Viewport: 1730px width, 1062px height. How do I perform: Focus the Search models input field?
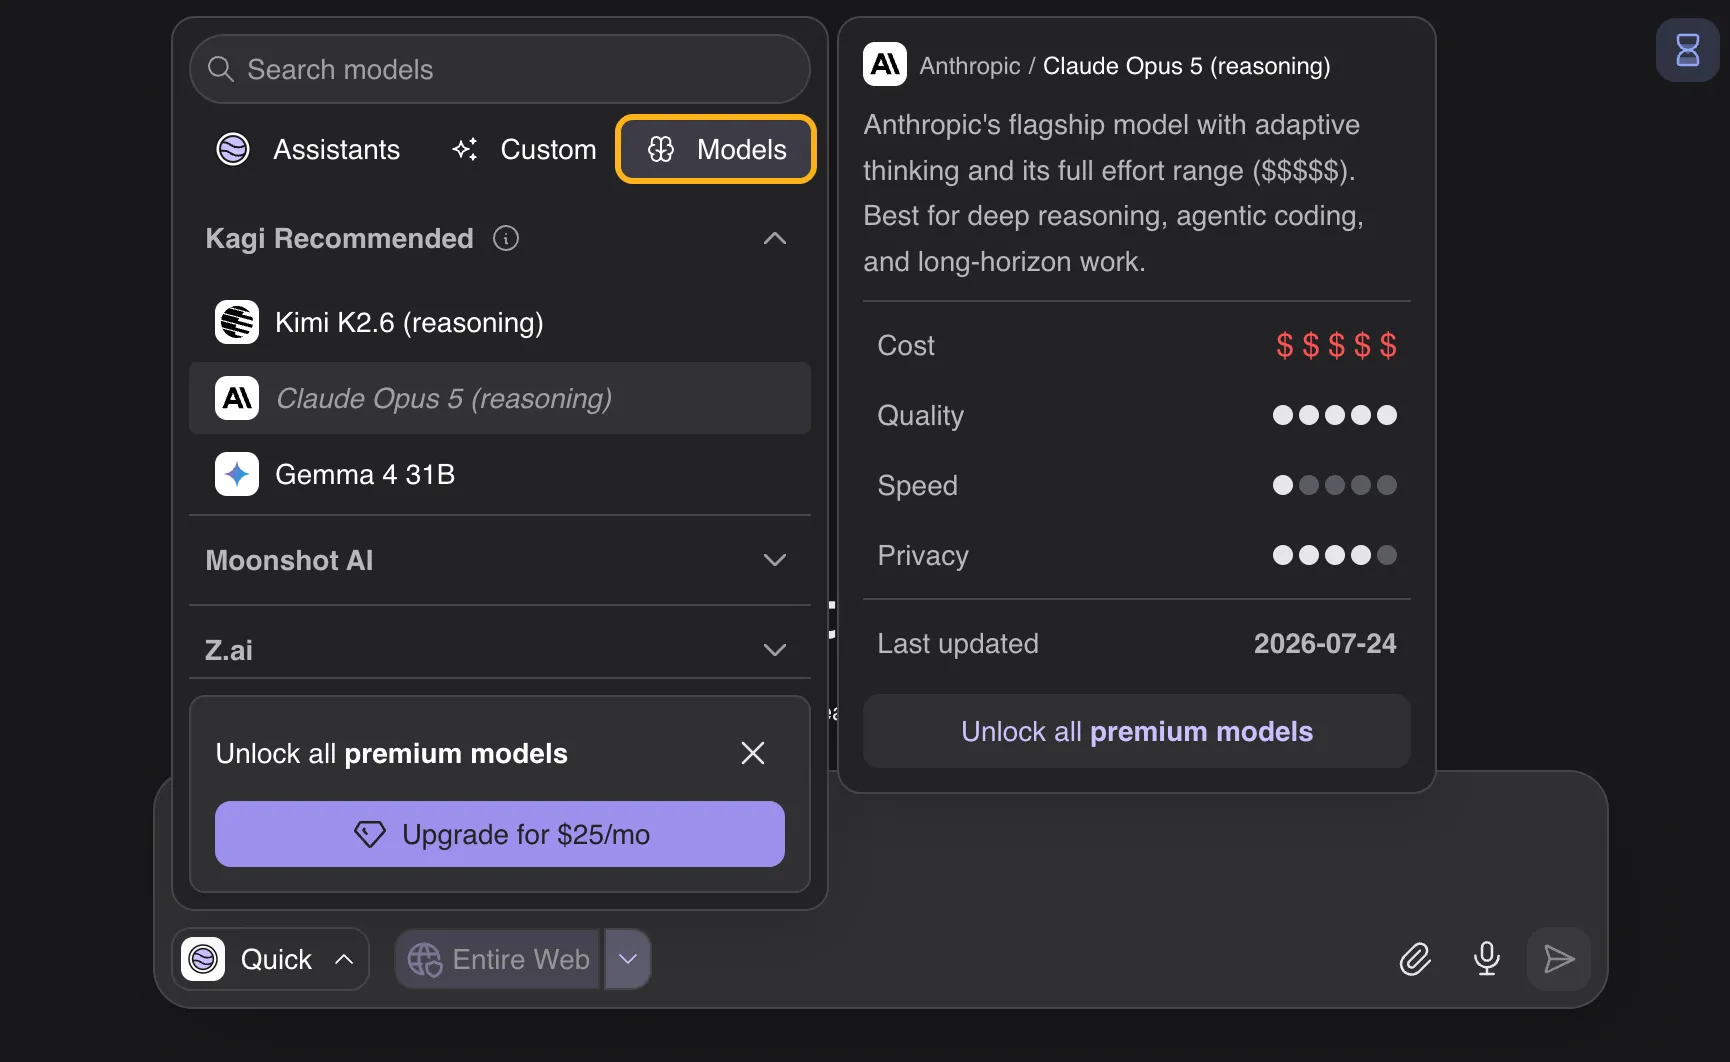coord(500,69)
